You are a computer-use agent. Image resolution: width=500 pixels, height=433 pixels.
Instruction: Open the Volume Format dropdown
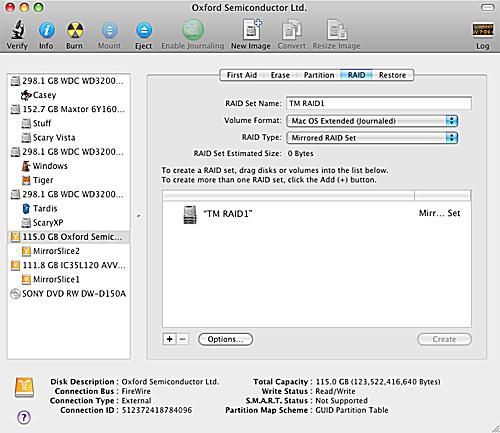click(x=372, y=121)
